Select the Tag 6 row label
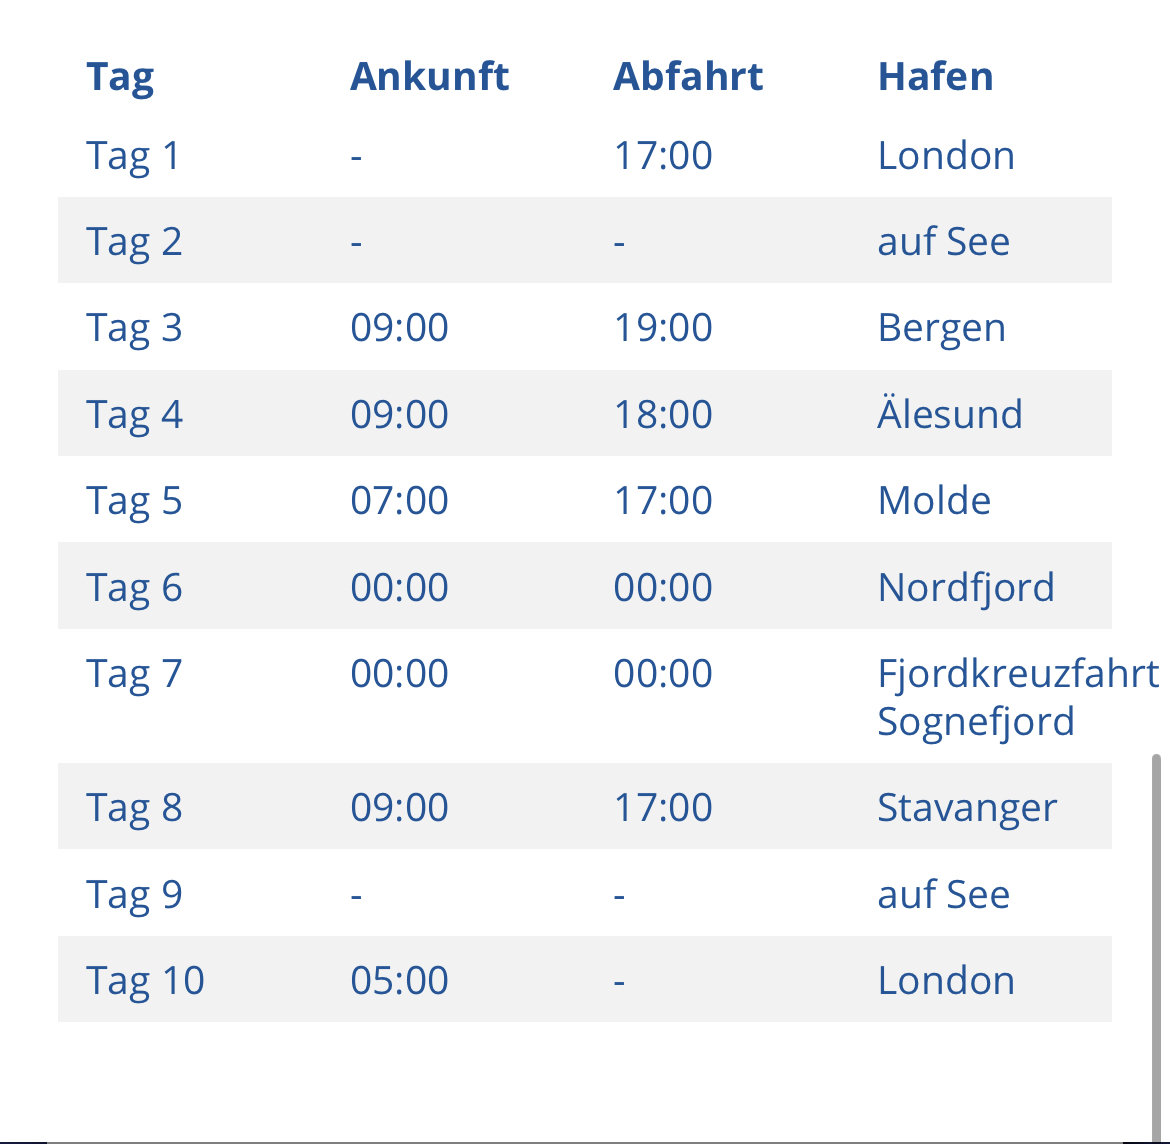Viewport: 1170px width, 1144px height. (134, 587)
